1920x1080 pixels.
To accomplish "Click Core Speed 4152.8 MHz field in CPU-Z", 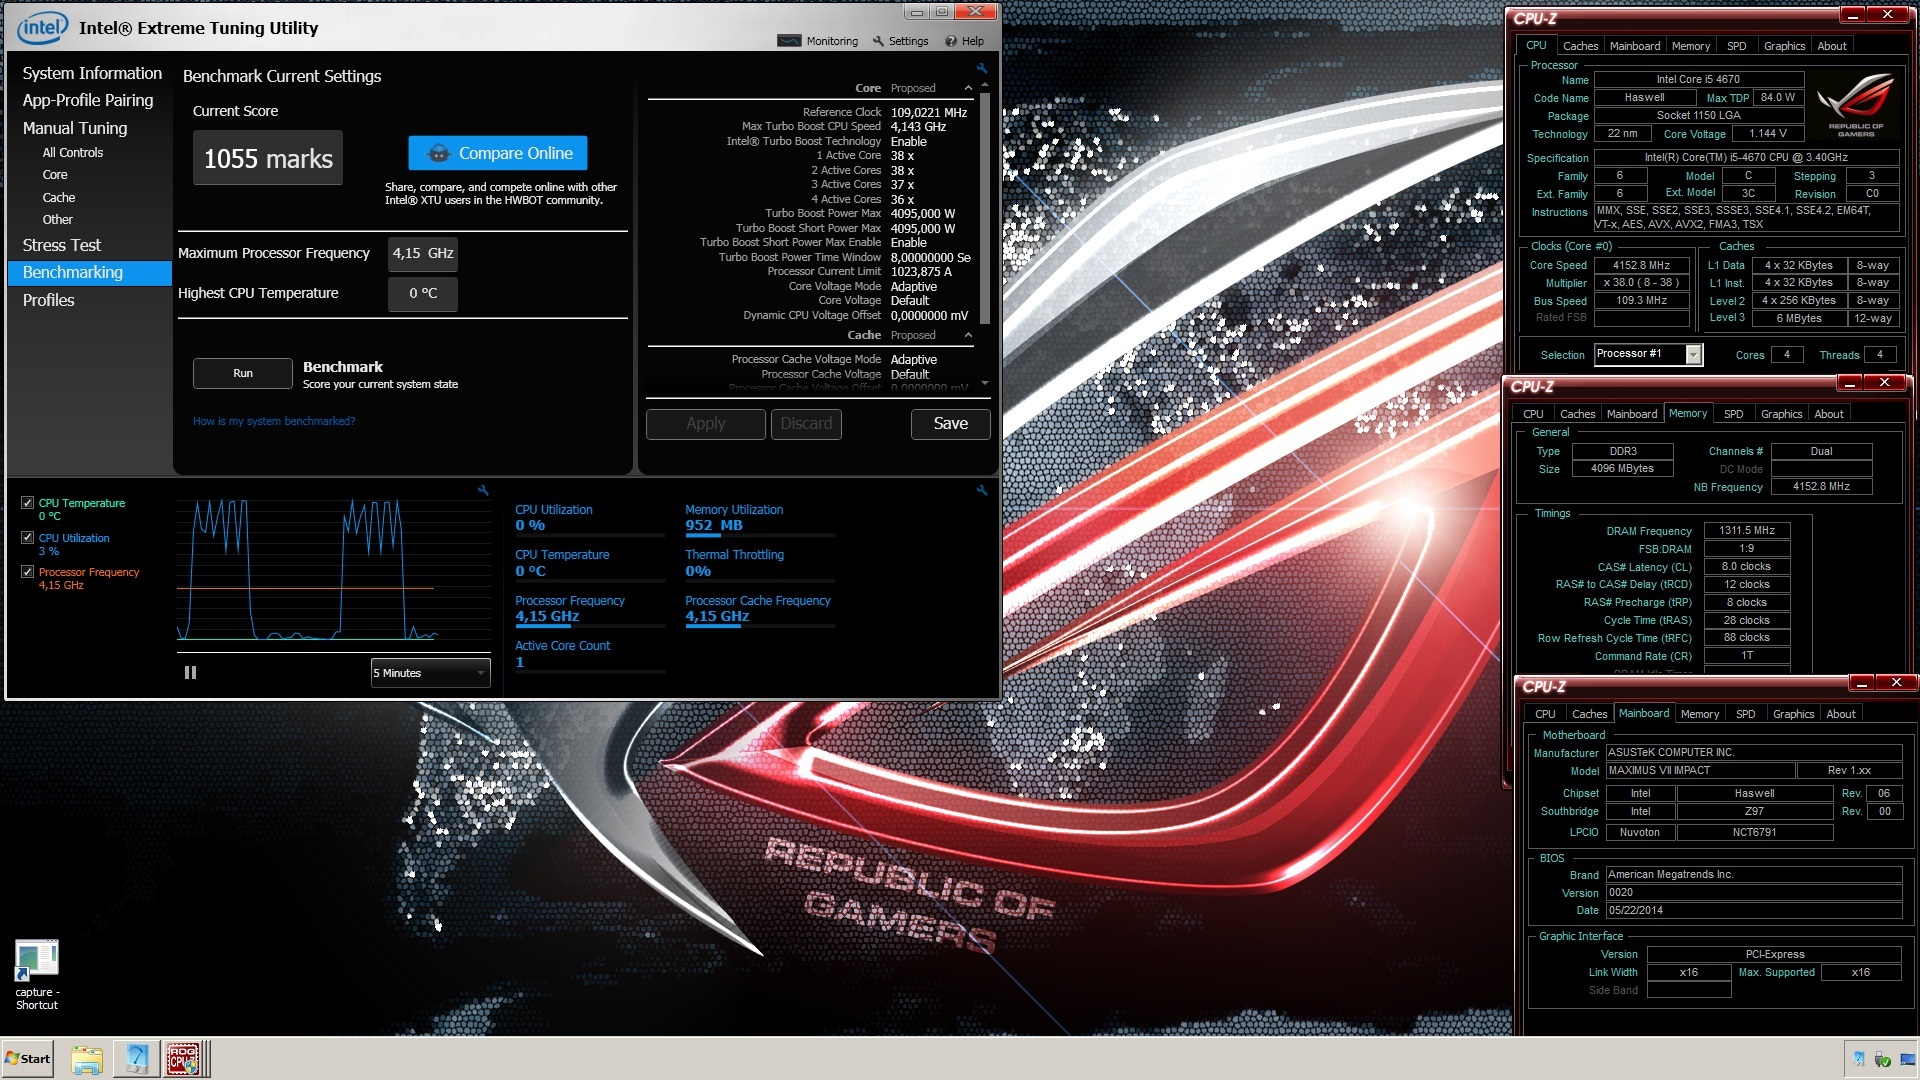I will 1641,265.
